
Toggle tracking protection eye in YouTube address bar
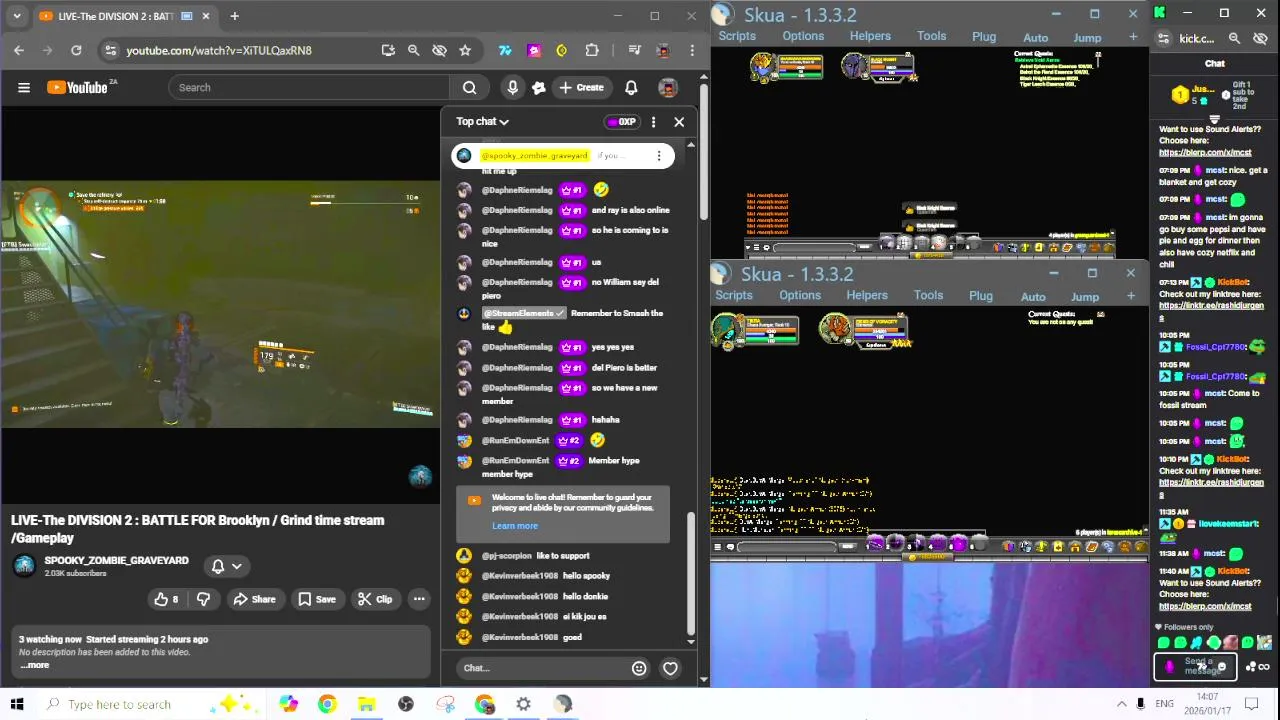coord(439,50)
